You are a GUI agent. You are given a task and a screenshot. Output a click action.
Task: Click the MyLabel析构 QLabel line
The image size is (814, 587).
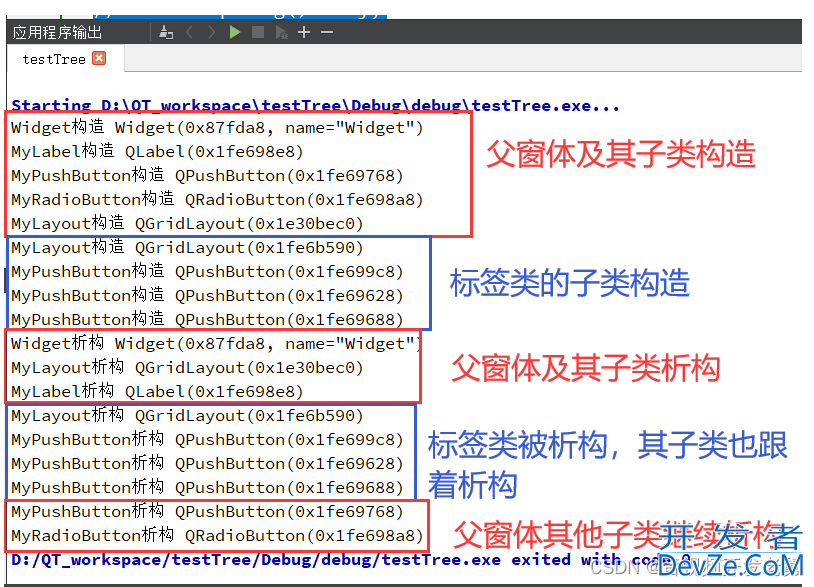click(x=157, y=391)
